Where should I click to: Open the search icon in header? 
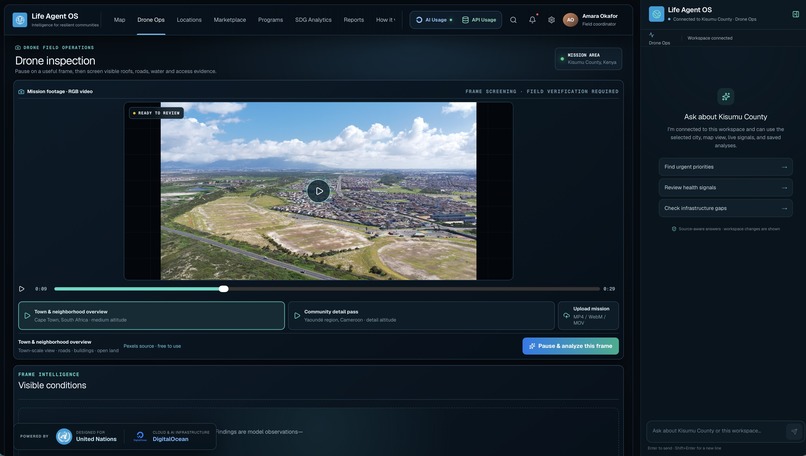coord(513,20)
